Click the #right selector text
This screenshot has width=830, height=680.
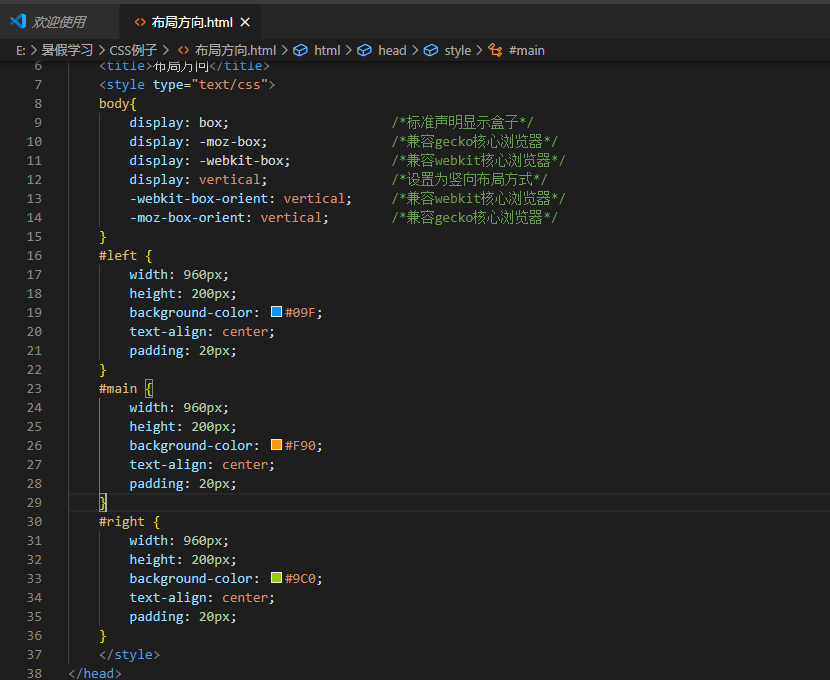click(x=122, y=521)
